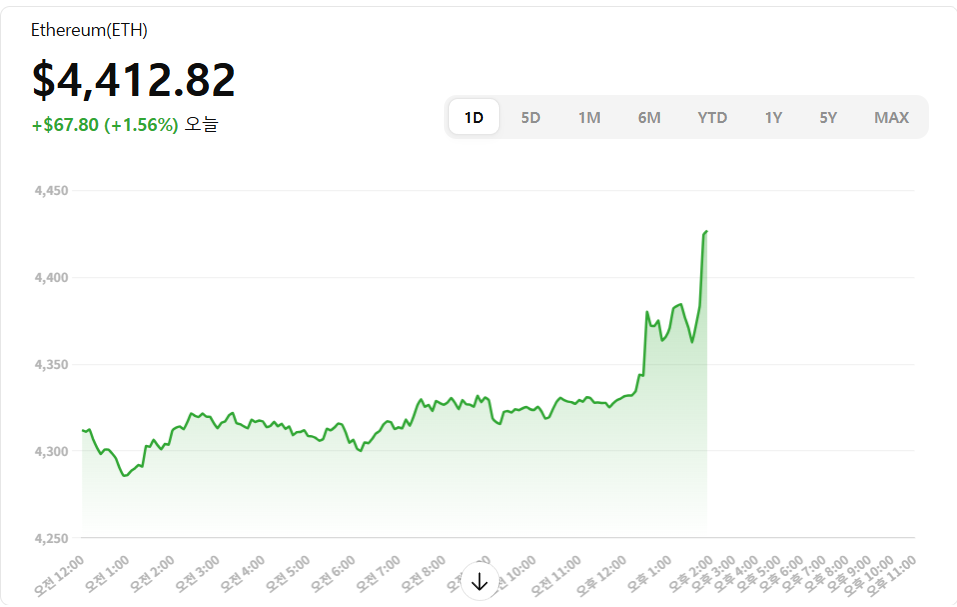Select the 5Y time range

click(x=828, y=117)
